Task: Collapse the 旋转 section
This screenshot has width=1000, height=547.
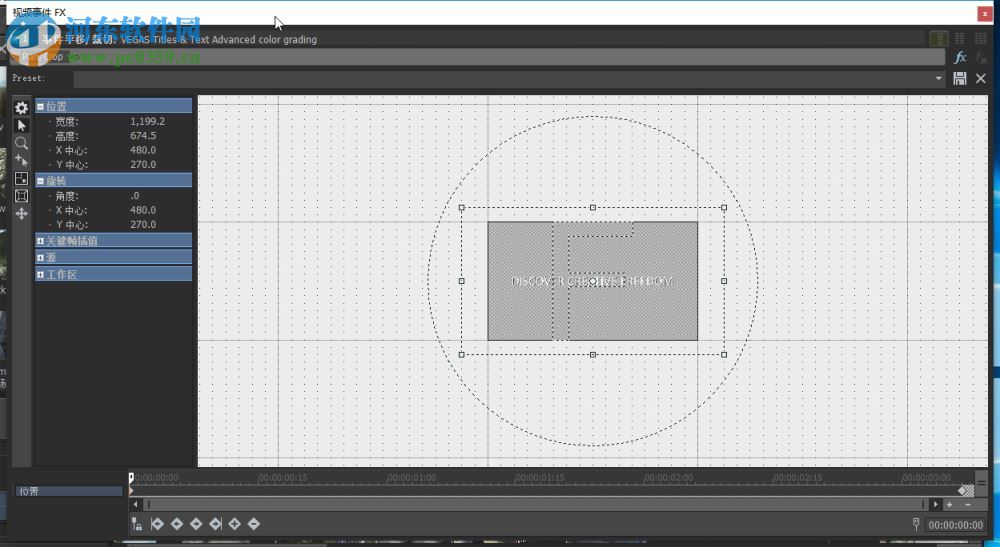Action: point(40,181)
